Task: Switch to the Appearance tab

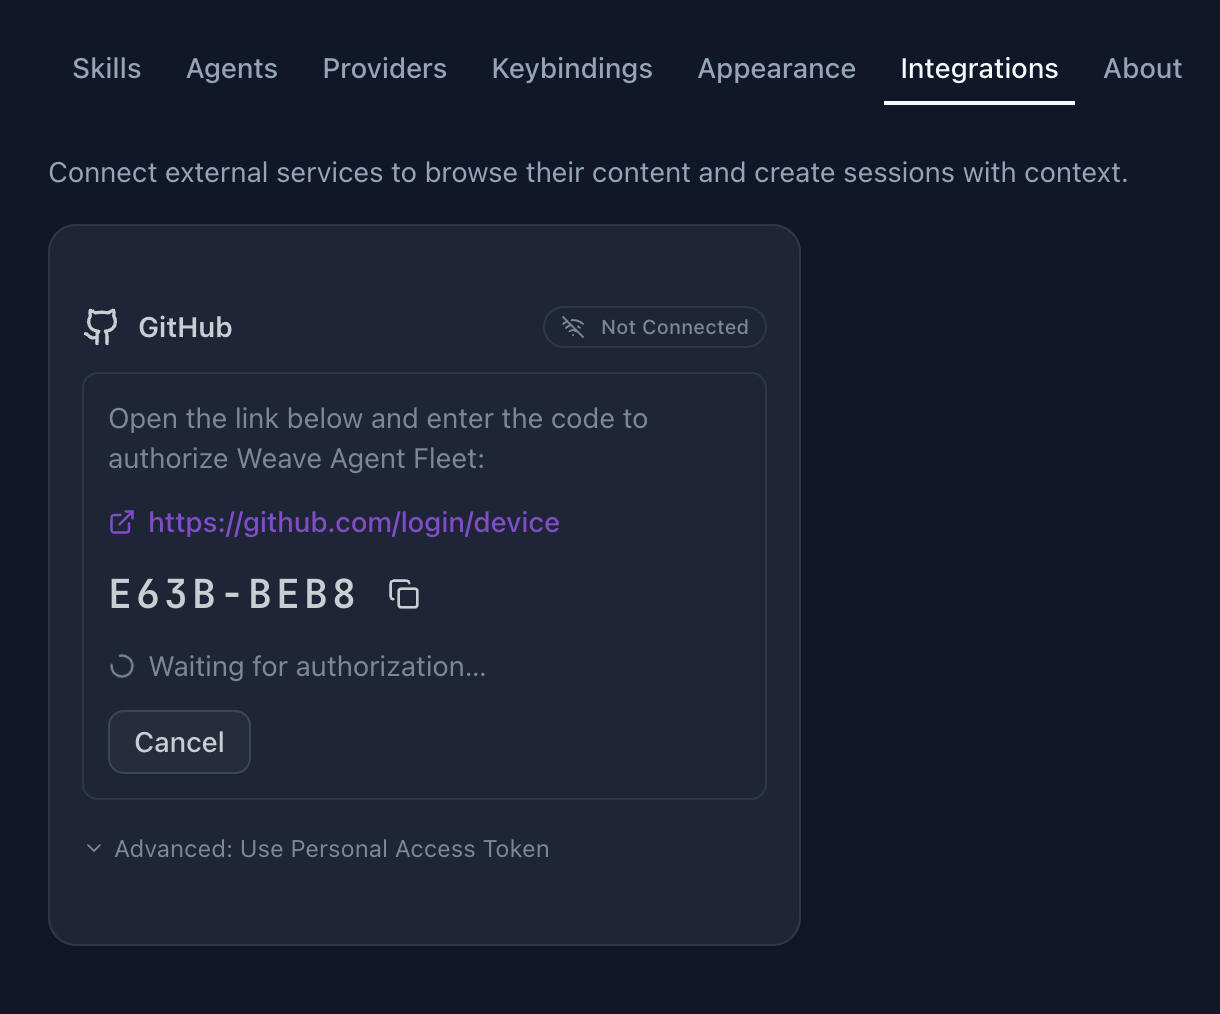Action: pyautogui.click(x=776, y=68)
